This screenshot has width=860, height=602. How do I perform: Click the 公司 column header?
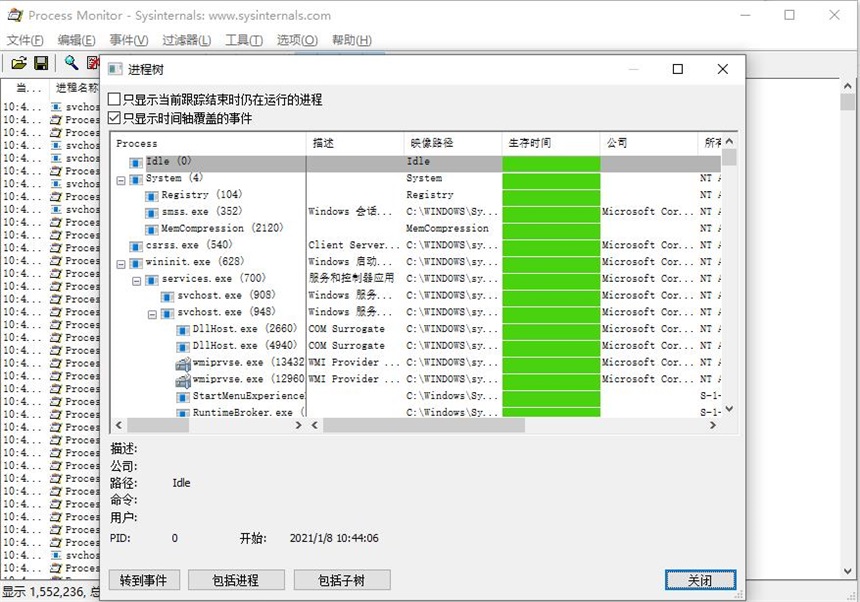tap(649, 144)
